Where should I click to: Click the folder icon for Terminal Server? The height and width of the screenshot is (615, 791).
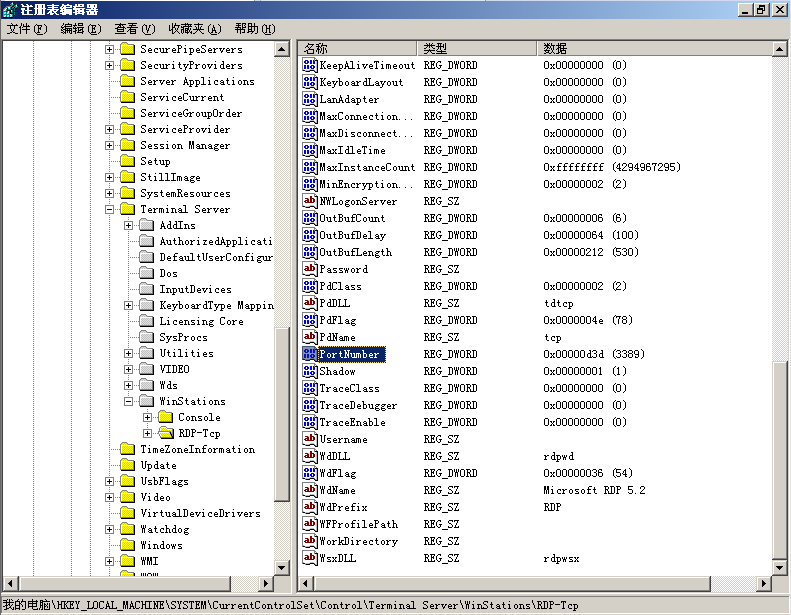click(128, 209)
